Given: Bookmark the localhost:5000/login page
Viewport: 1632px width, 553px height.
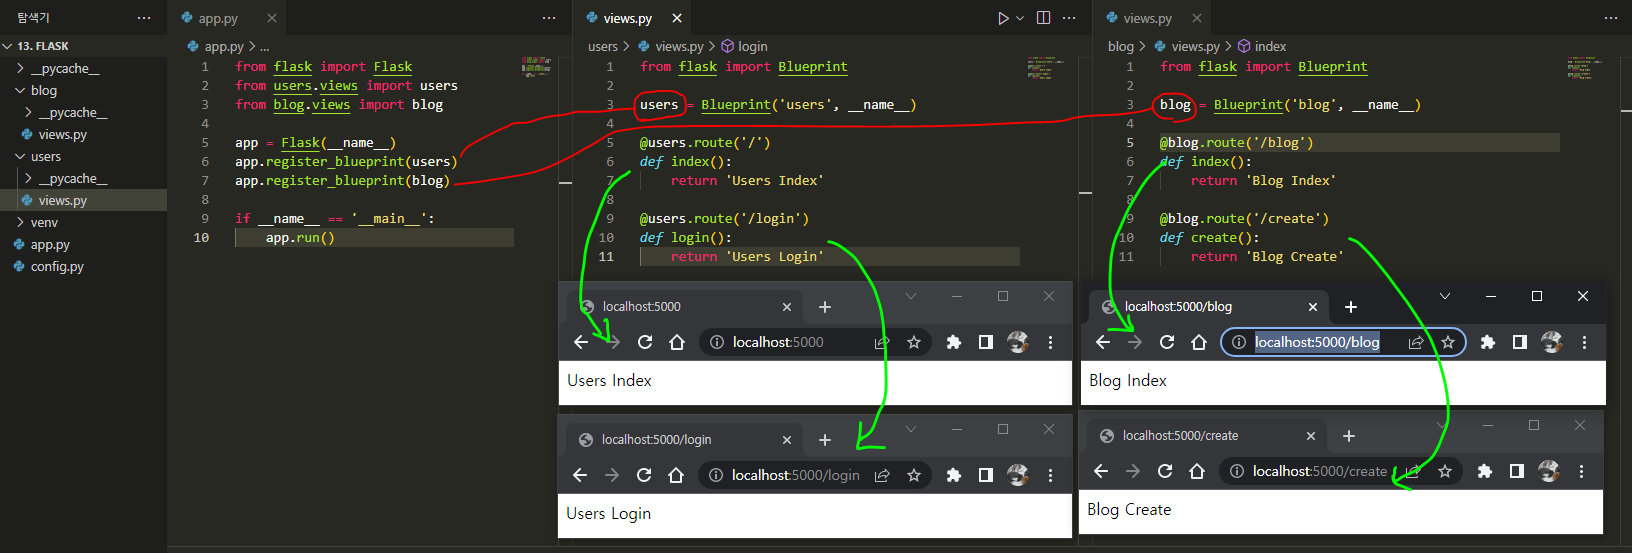Looking at the screenshot, I should 914,475.
